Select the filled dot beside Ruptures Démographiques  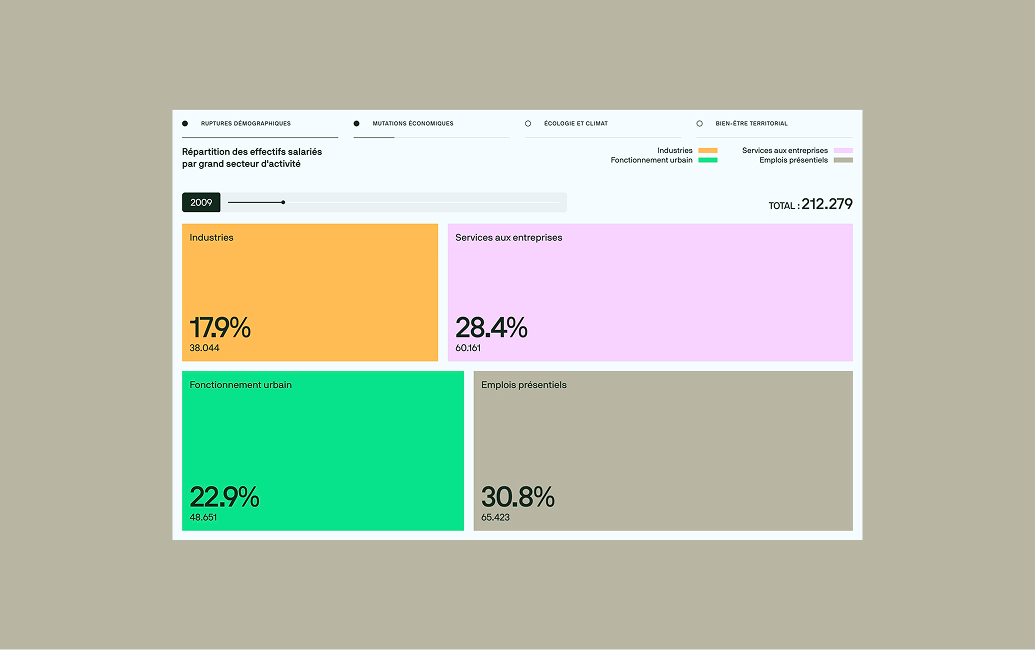(185, 123)
